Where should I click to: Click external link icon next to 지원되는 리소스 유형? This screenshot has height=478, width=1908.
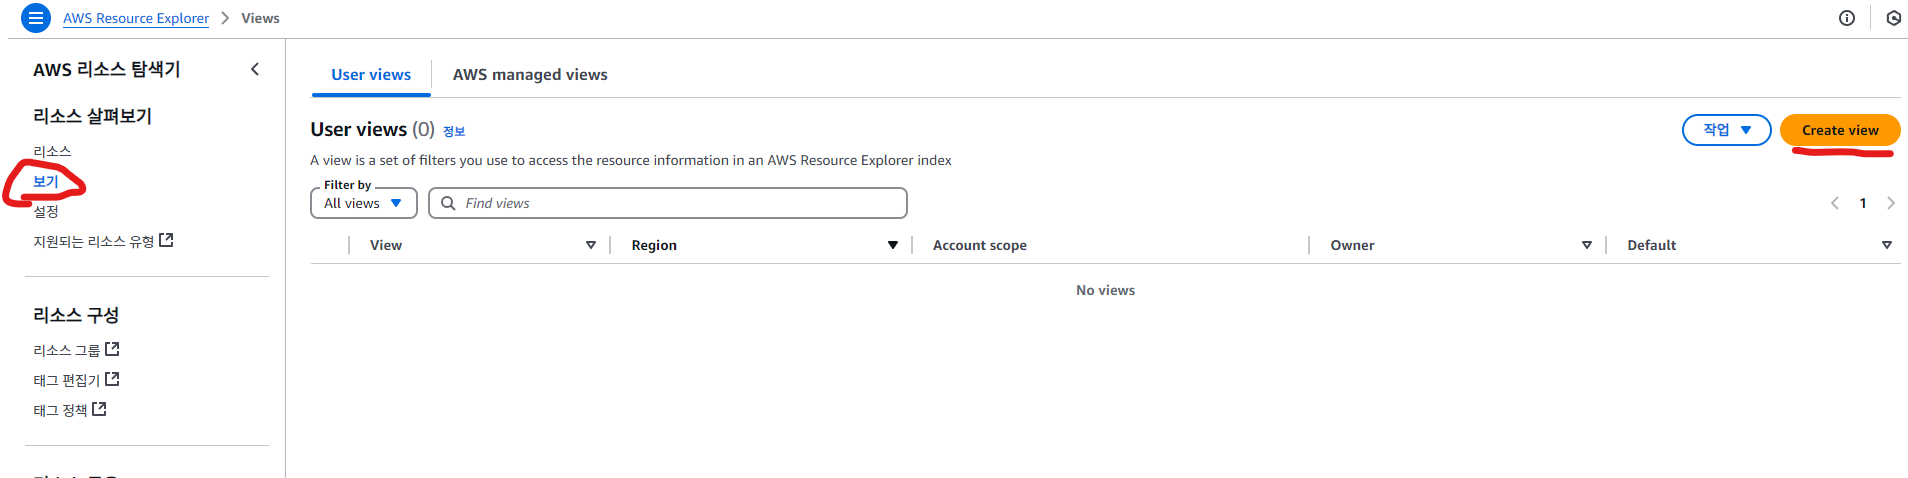(167, 240)
